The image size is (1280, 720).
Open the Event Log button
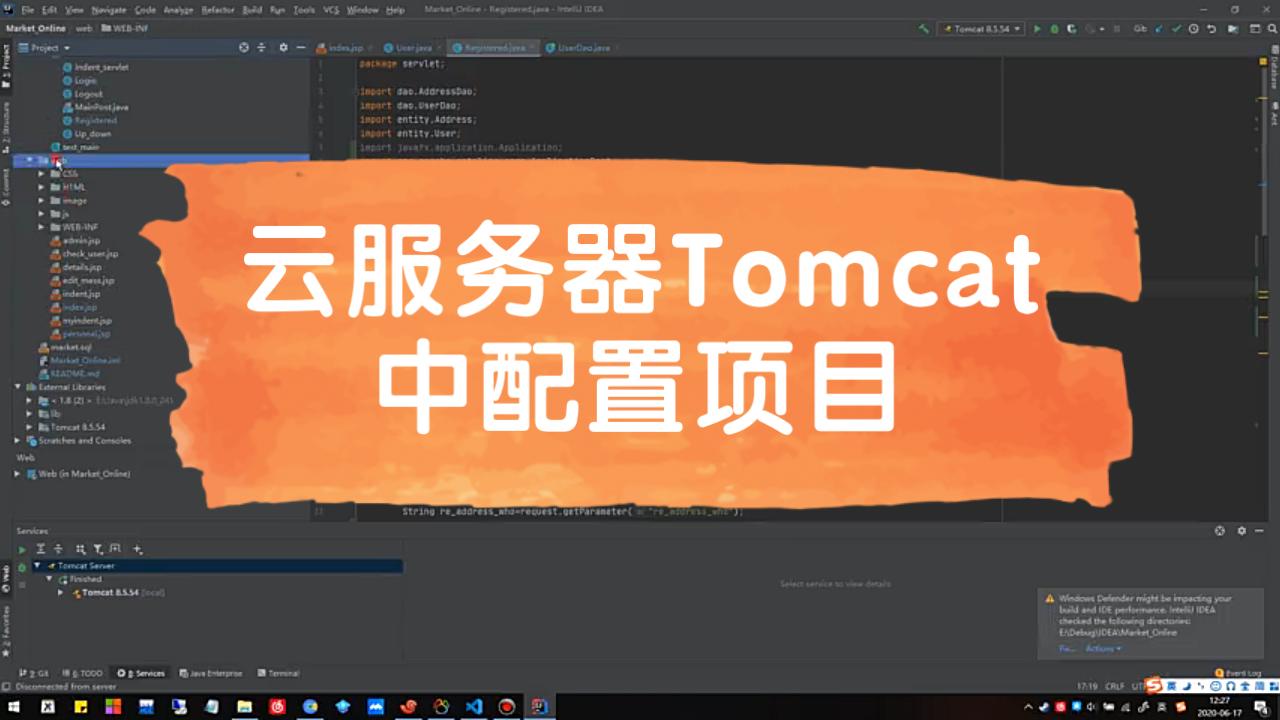[1238, 673]
